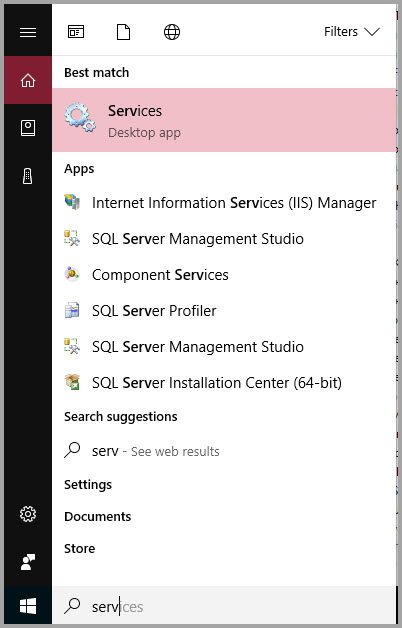
Task: Expand the Documents results category
Action: point(98,517)
